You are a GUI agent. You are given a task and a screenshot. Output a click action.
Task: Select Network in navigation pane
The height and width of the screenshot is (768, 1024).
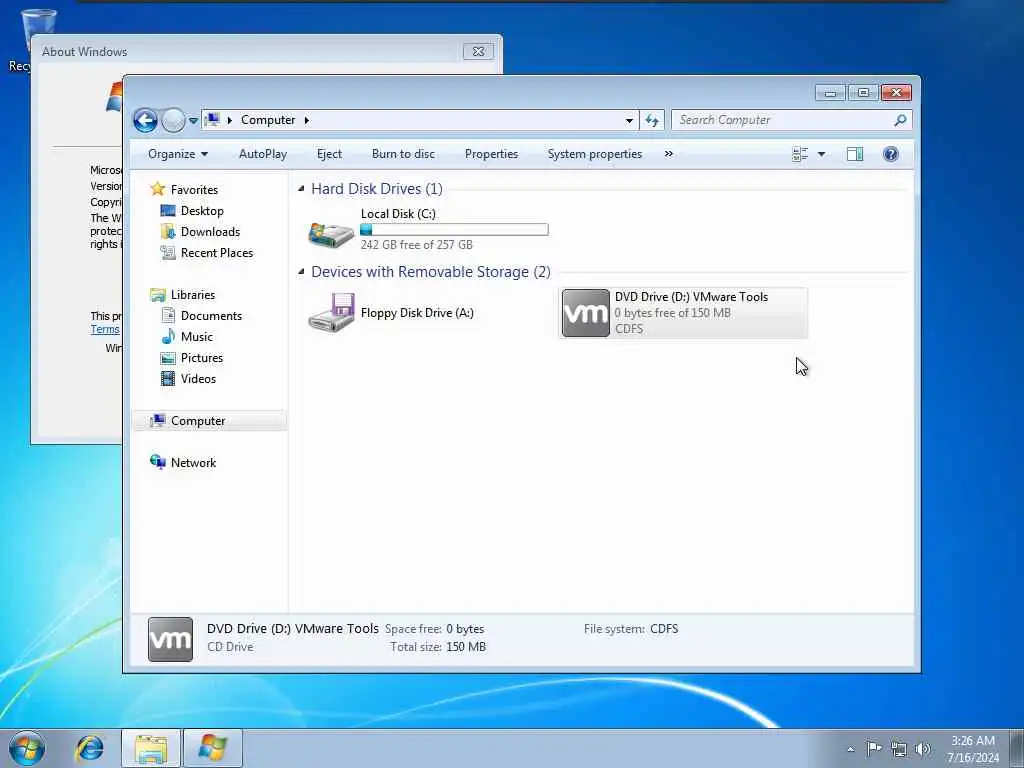(193, 462)
